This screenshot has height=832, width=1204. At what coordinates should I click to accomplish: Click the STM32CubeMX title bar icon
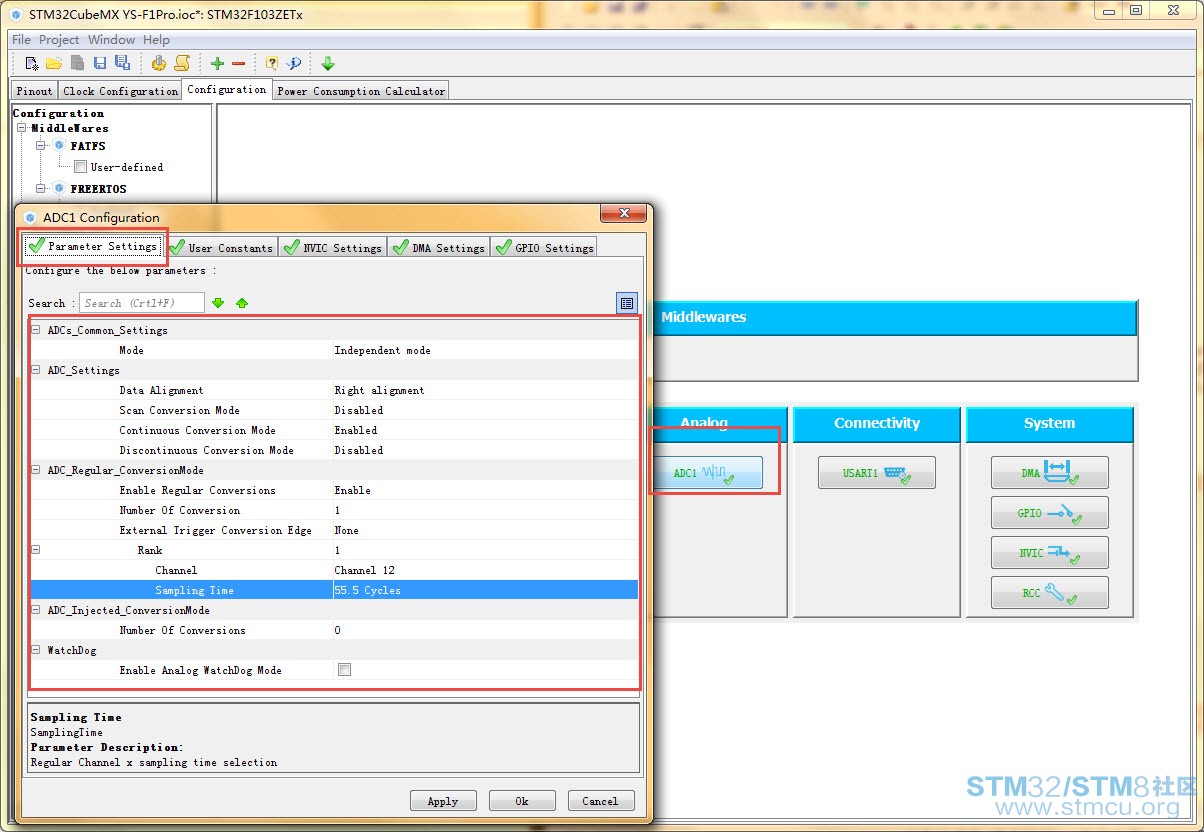click(16, 15)
